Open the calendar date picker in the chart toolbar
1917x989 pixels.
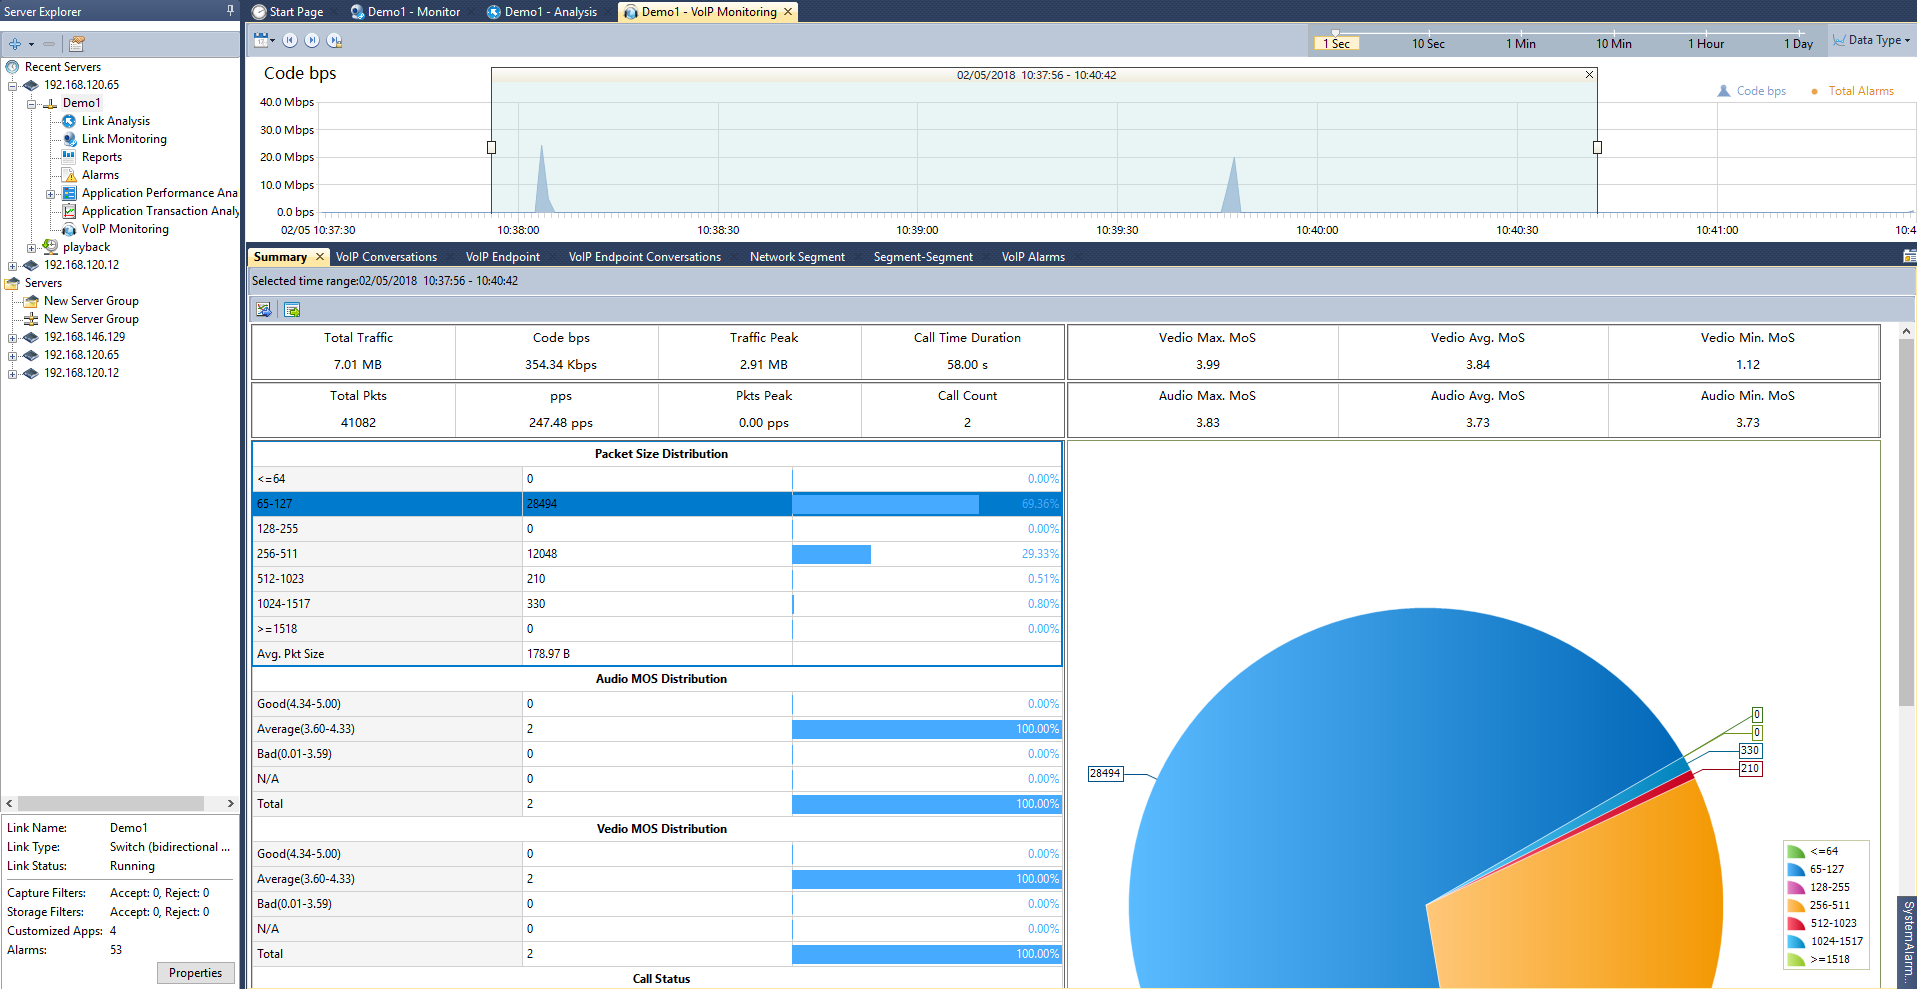pyautogui.click(x=263, y=40)
